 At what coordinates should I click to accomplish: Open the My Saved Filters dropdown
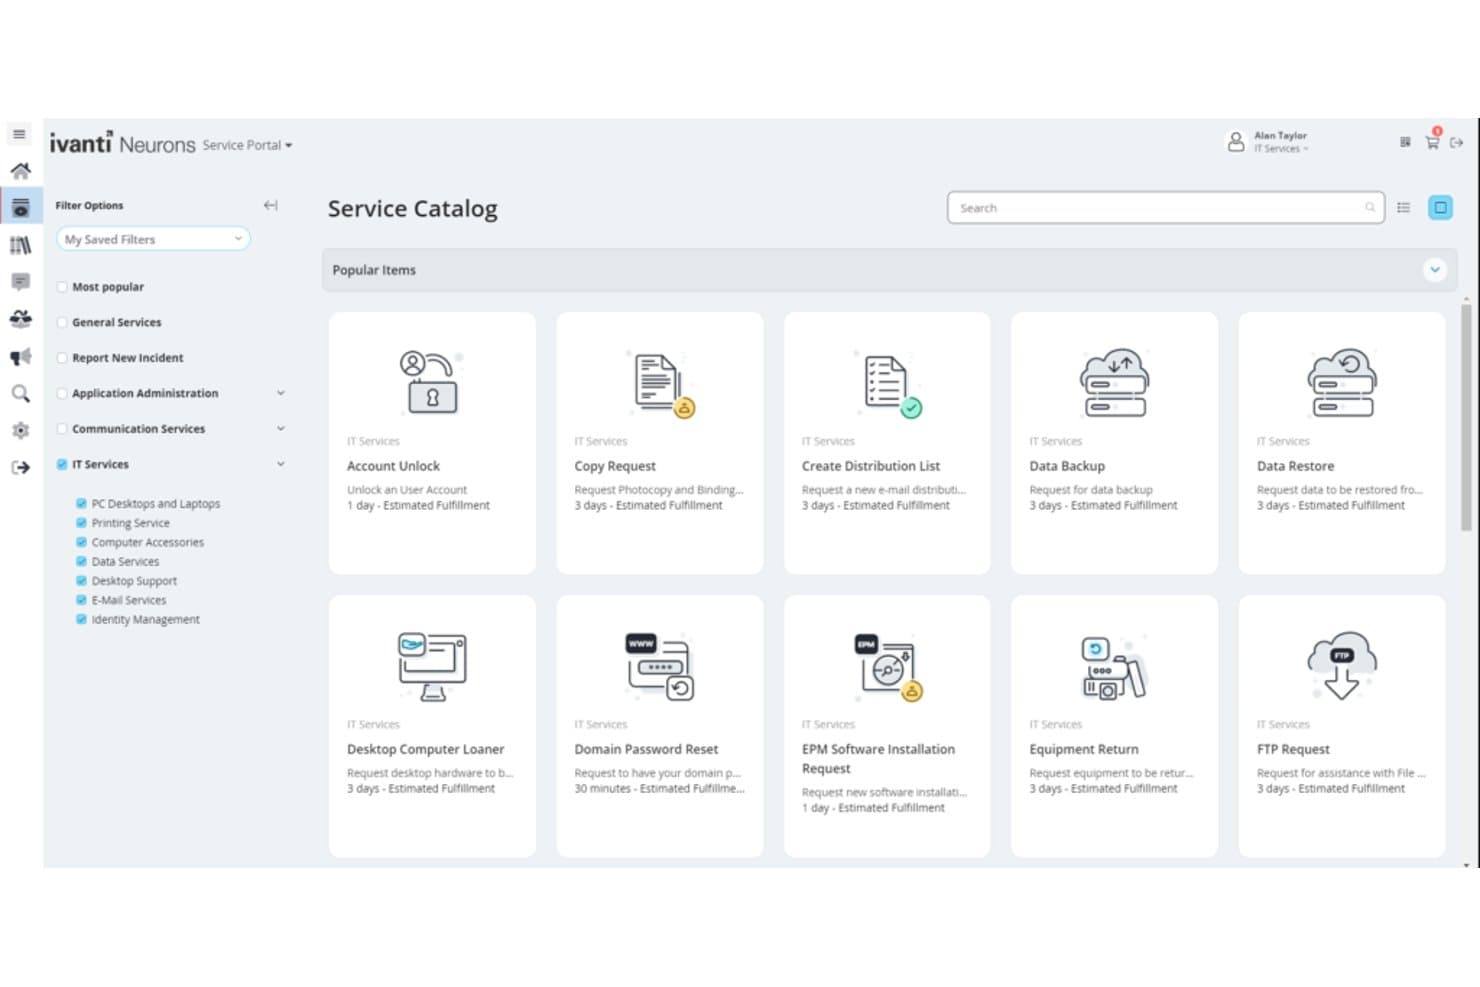coord(153,239)
